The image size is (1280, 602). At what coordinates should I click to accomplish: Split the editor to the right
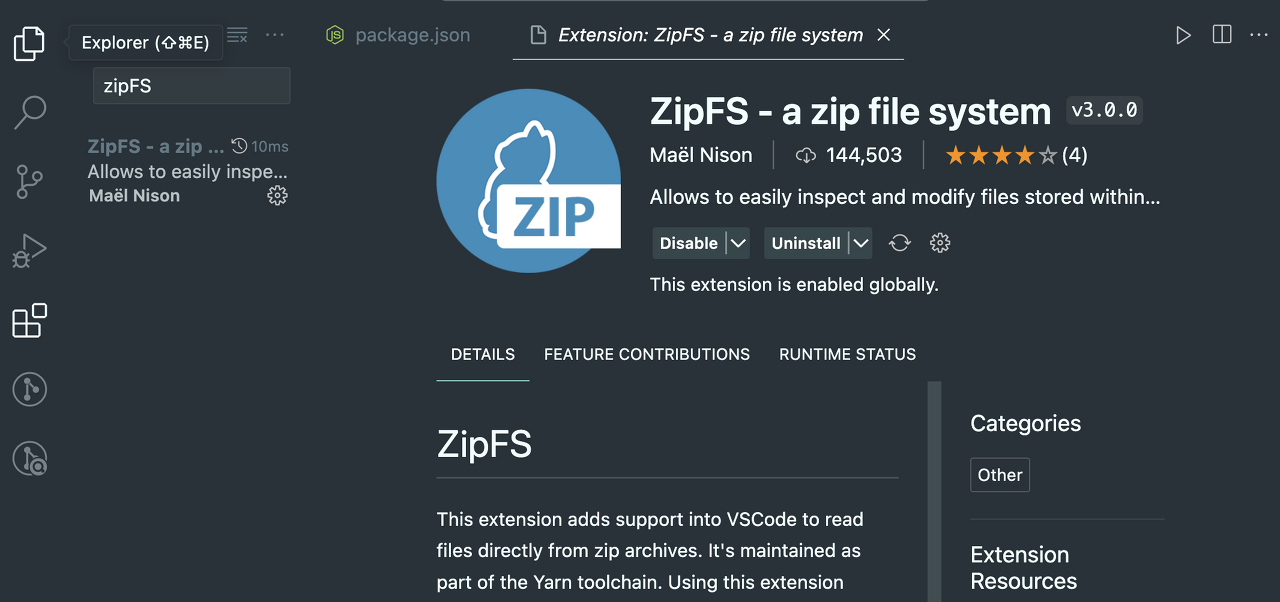pos(1221,35)
